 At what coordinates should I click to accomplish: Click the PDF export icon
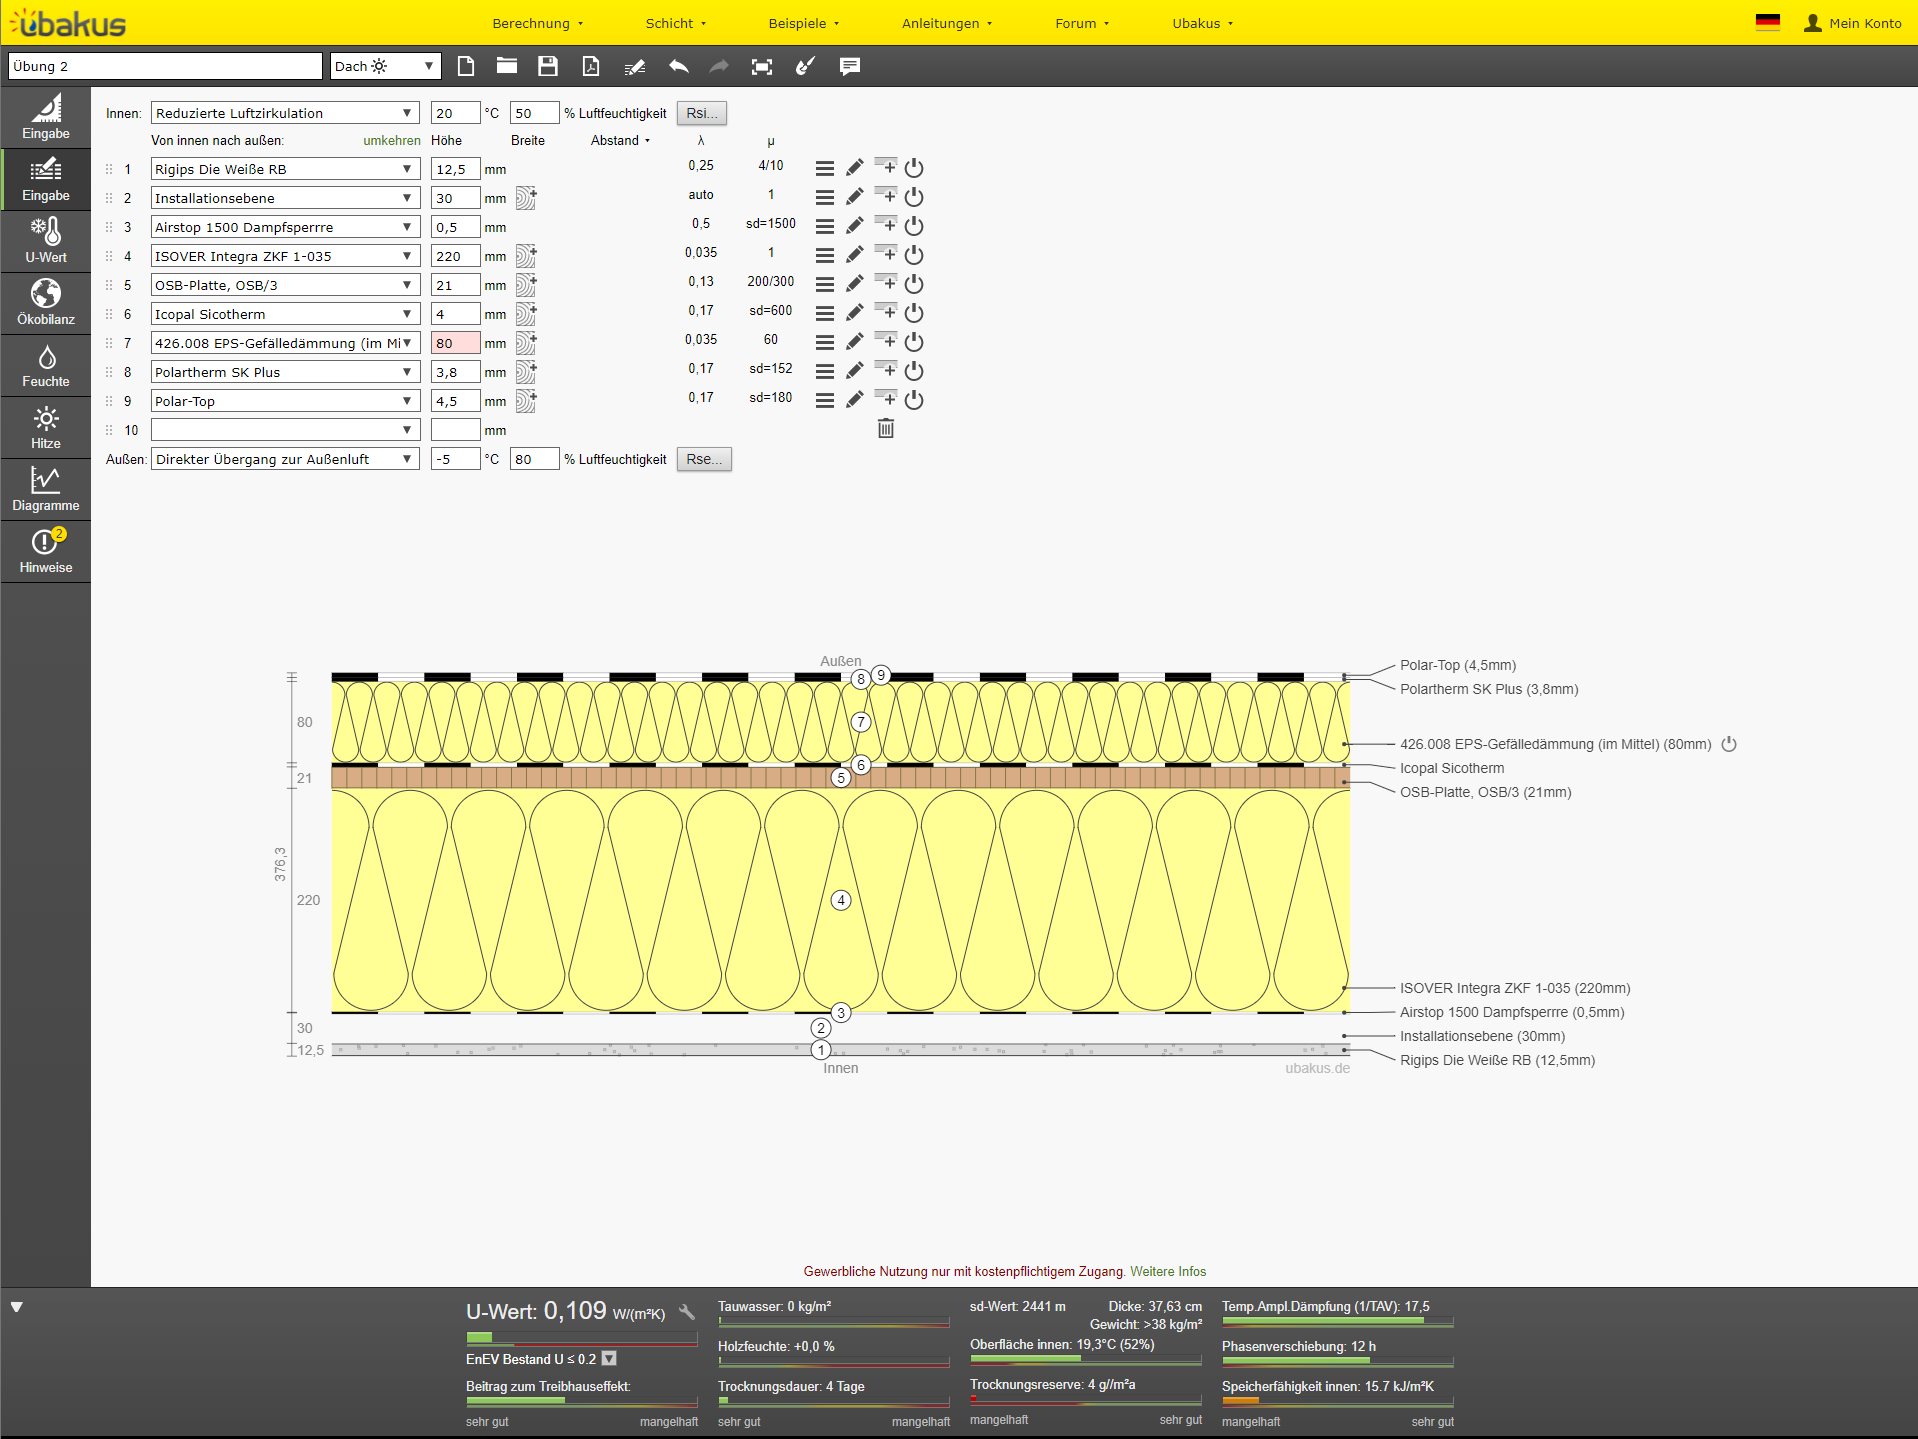click(591, 67)
